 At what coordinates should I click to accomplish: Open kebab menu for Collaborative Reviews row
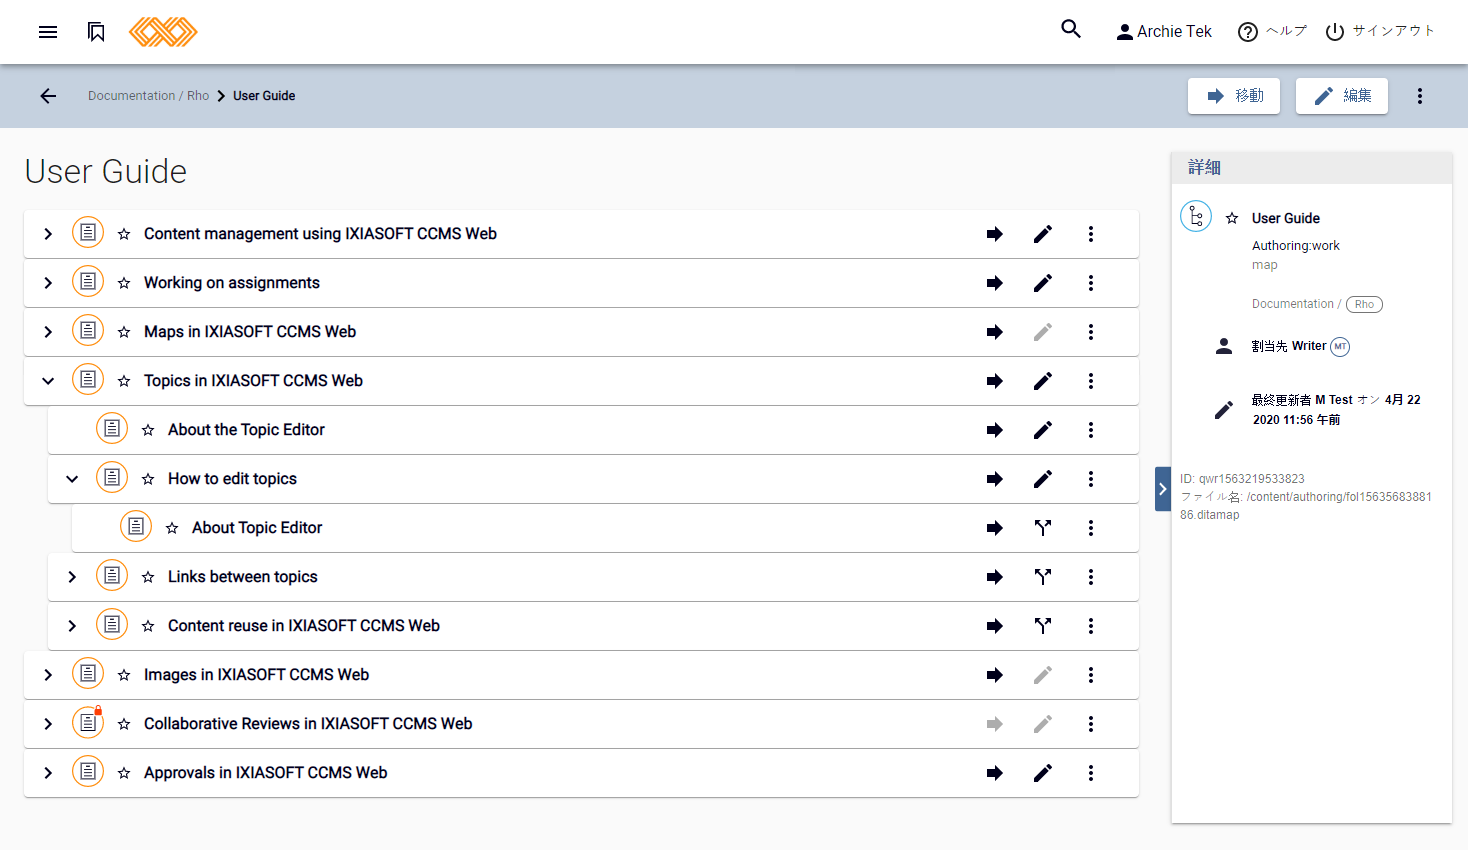click(x=1091, y=724)
